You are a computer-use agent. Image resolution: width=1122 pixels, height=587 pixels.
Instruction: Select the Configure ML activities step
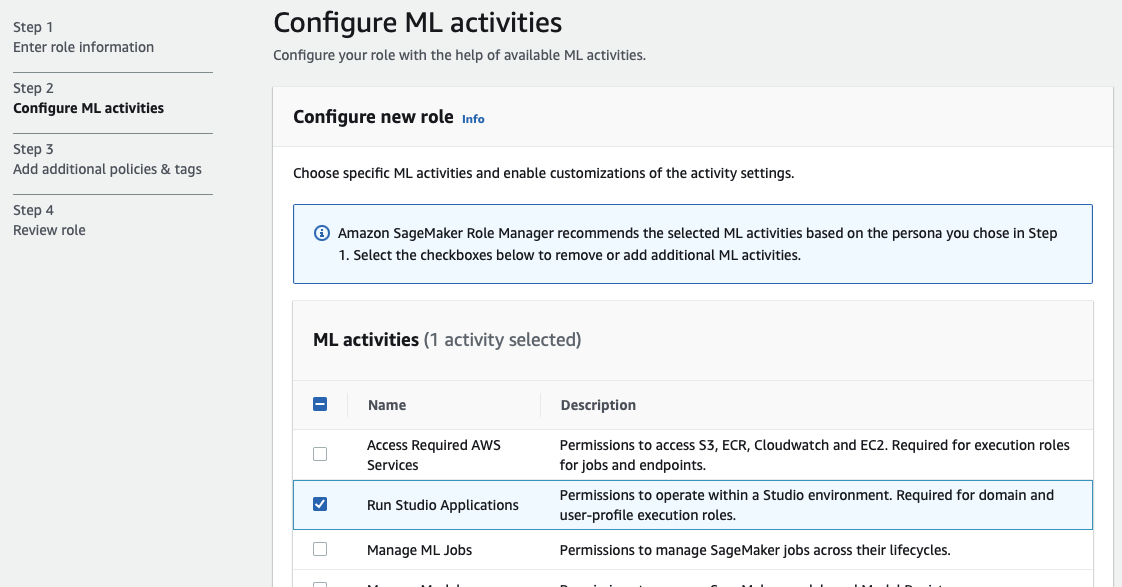click(x=88, y=108)
